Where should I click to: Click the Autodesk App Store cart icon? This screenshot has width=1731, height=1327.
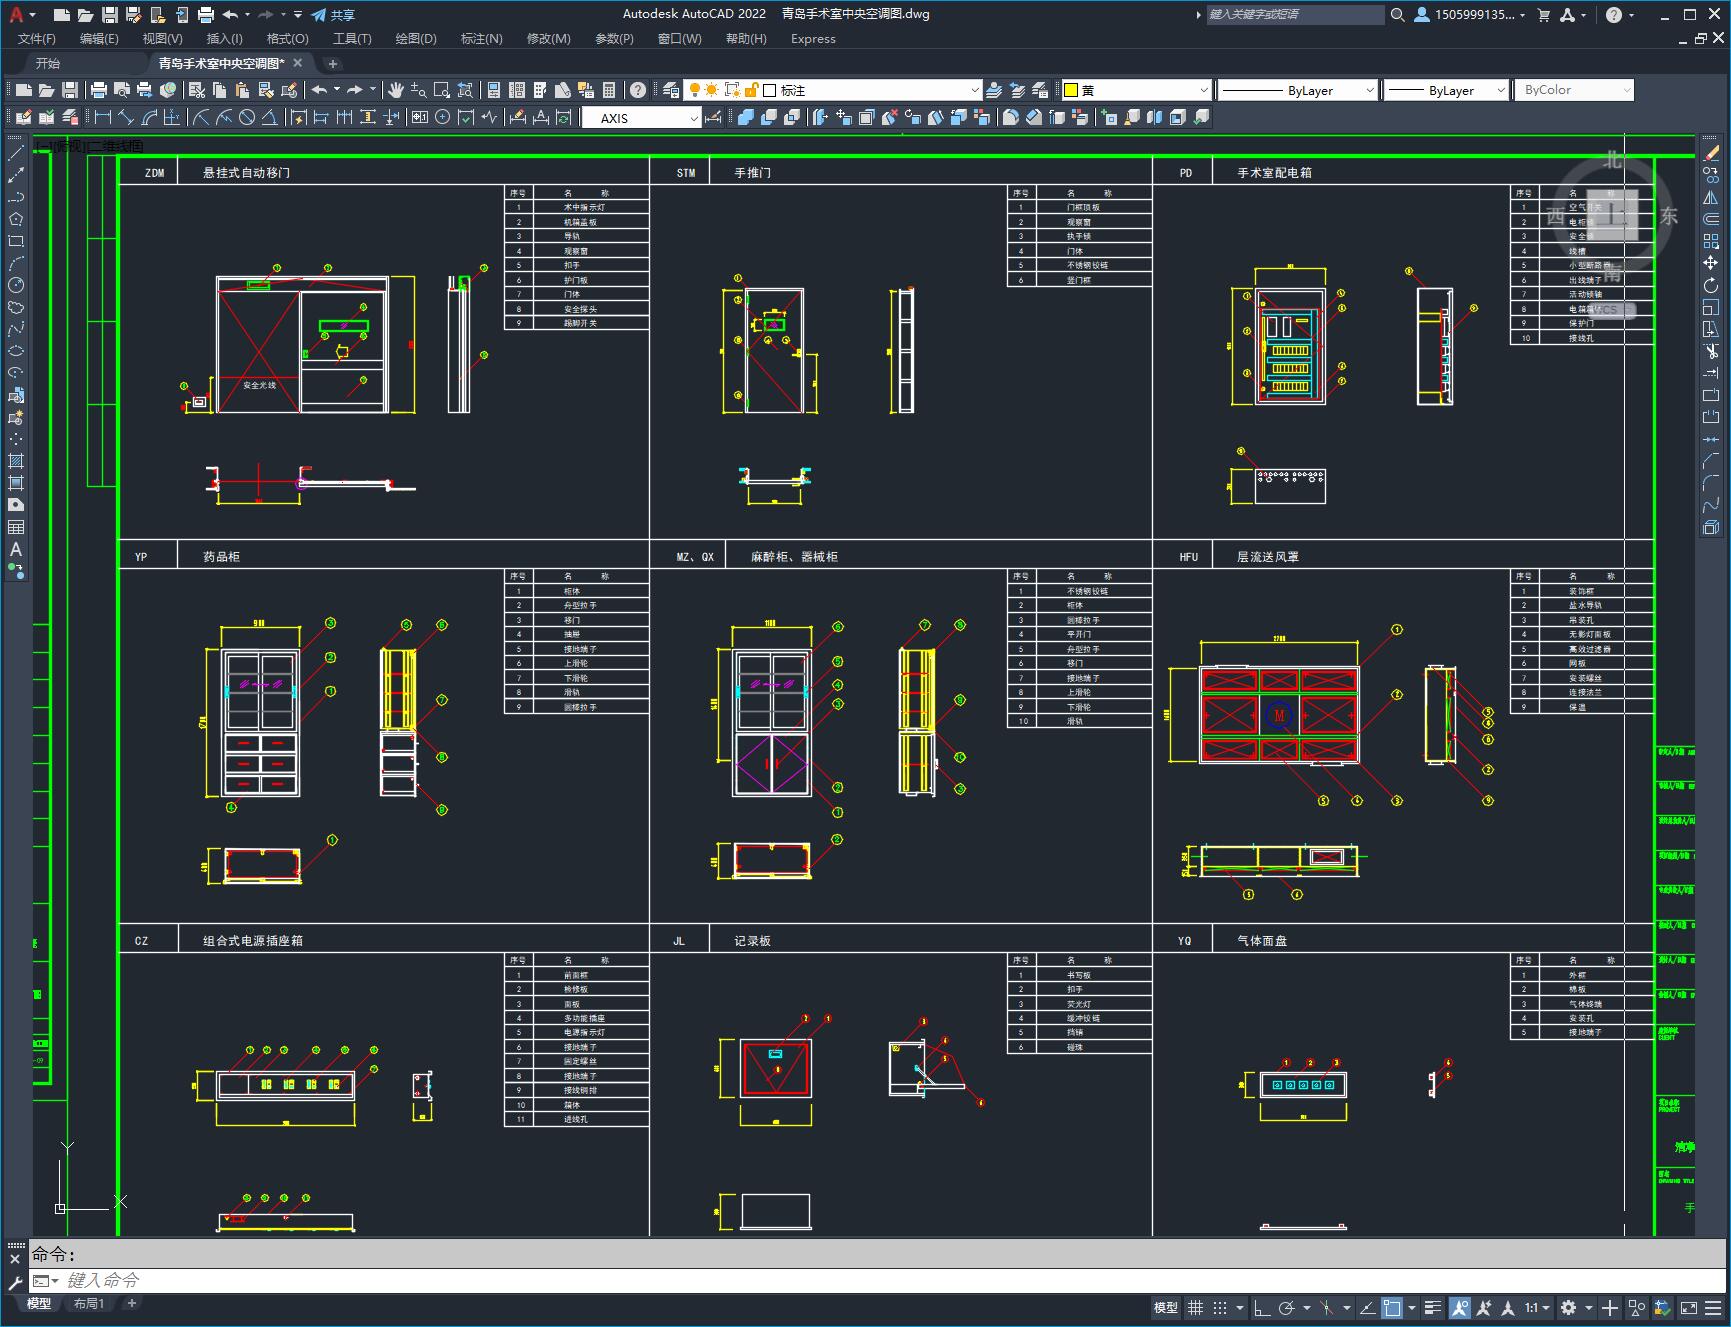1543,14
